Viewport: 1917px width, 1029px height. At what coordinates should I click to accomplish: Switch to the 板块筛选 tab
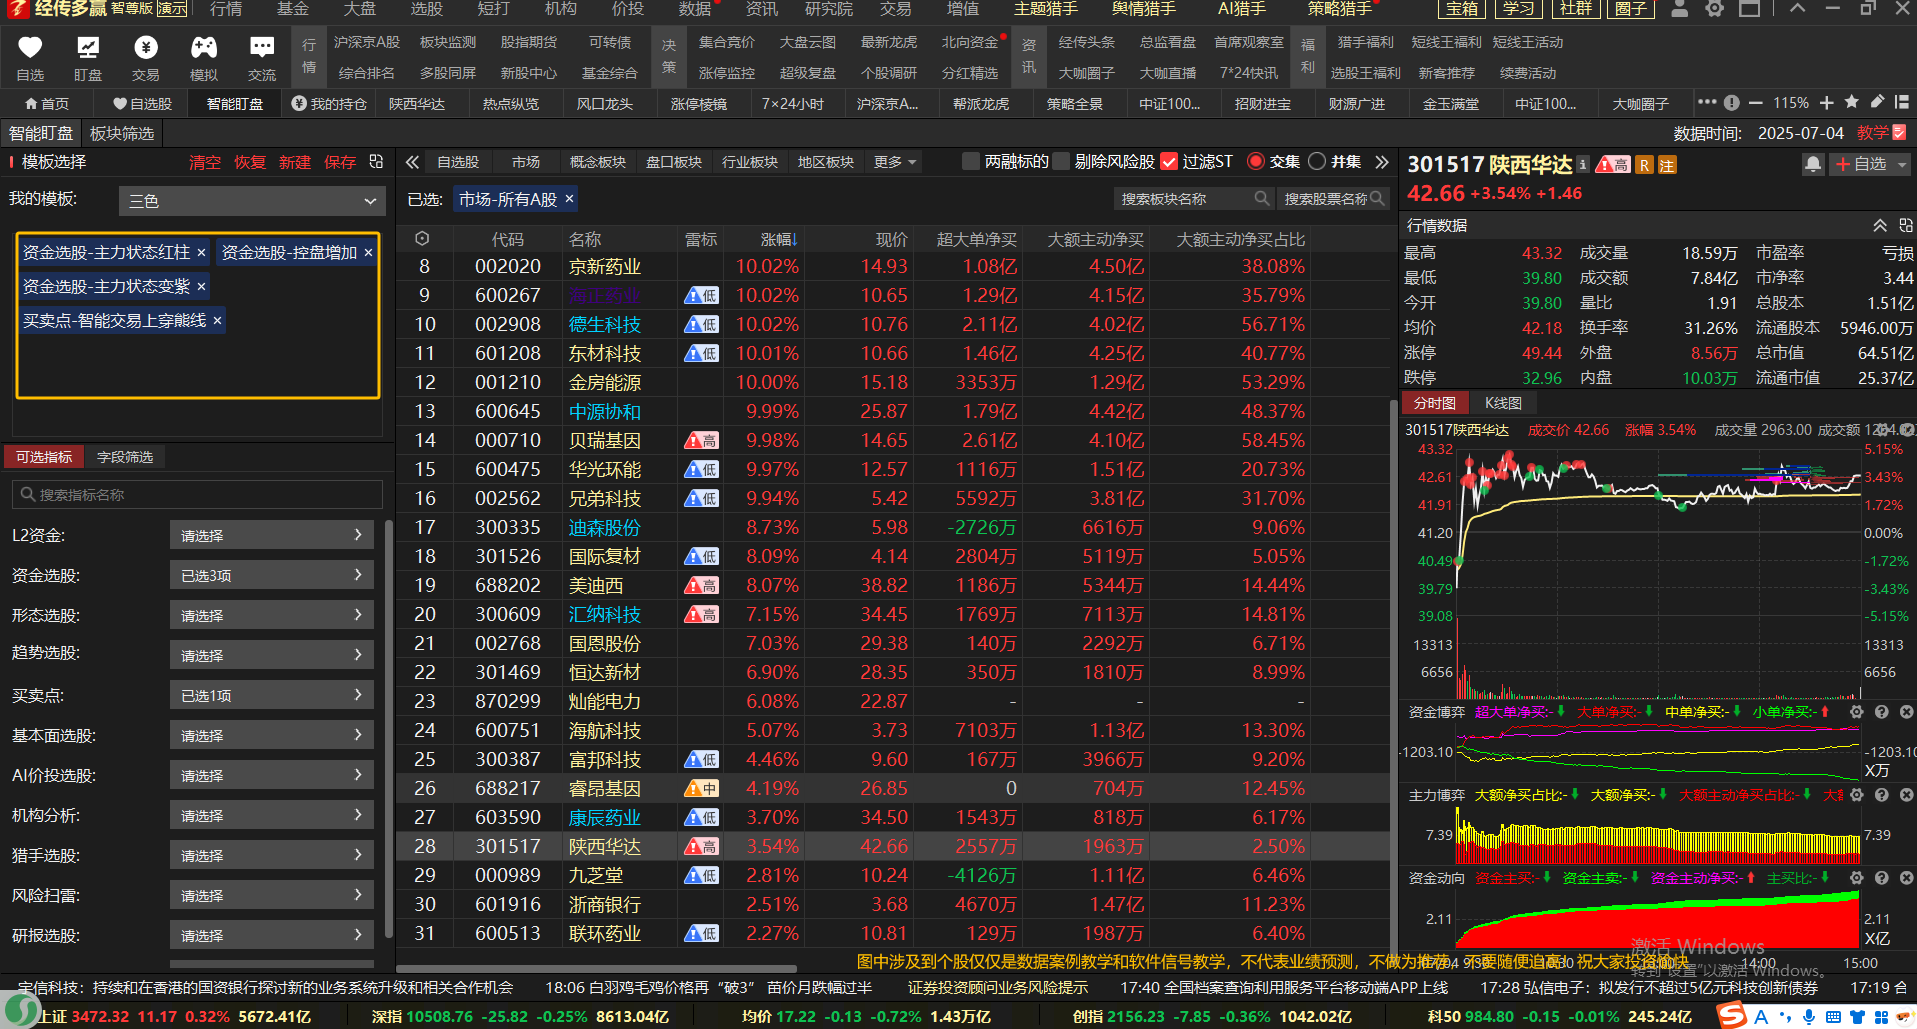click(122, 133)
